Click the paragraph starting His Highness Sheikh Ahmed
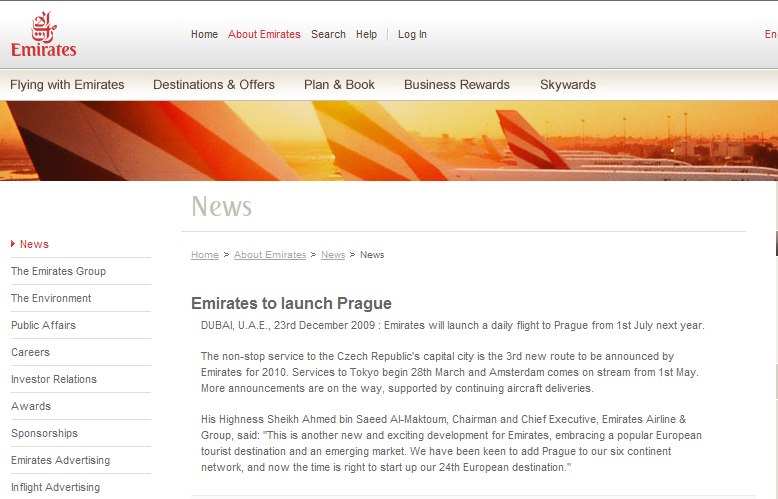 coord(451,443)
